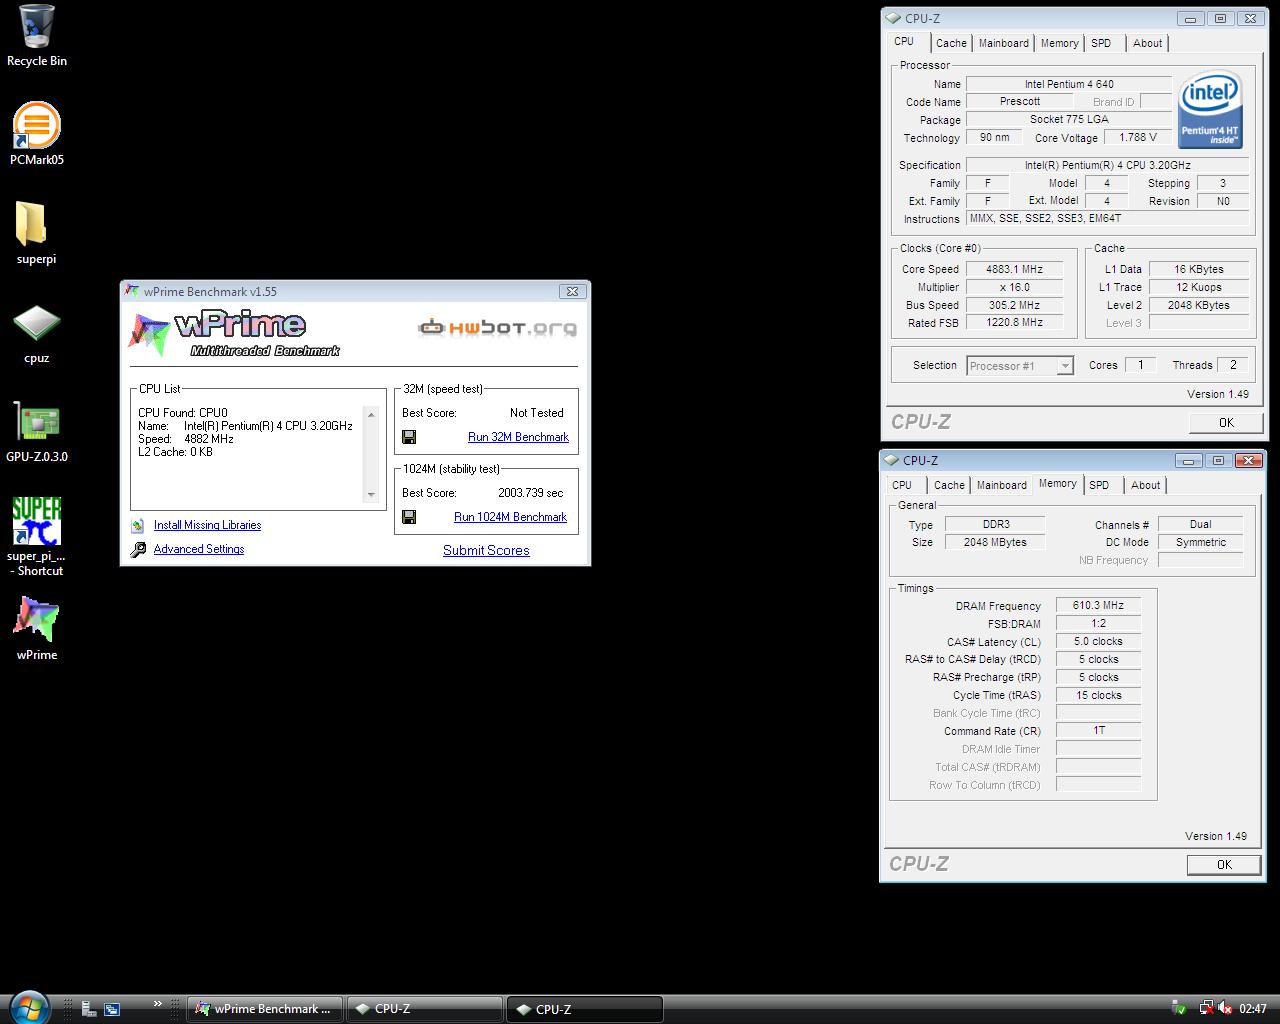The image size is (1280, 1024).
Task: Click the Switch between windows quick launch icon
Action: coord(112,1009)
